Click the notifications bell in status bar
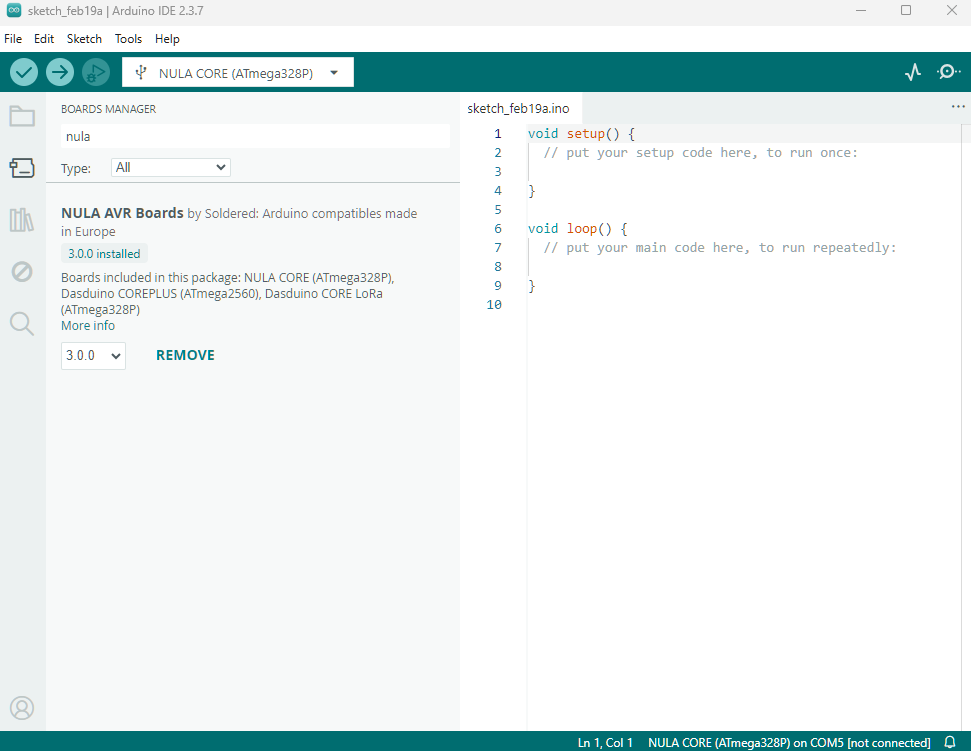The width and height of the screenshot is (971, 751). pos(949,742)
